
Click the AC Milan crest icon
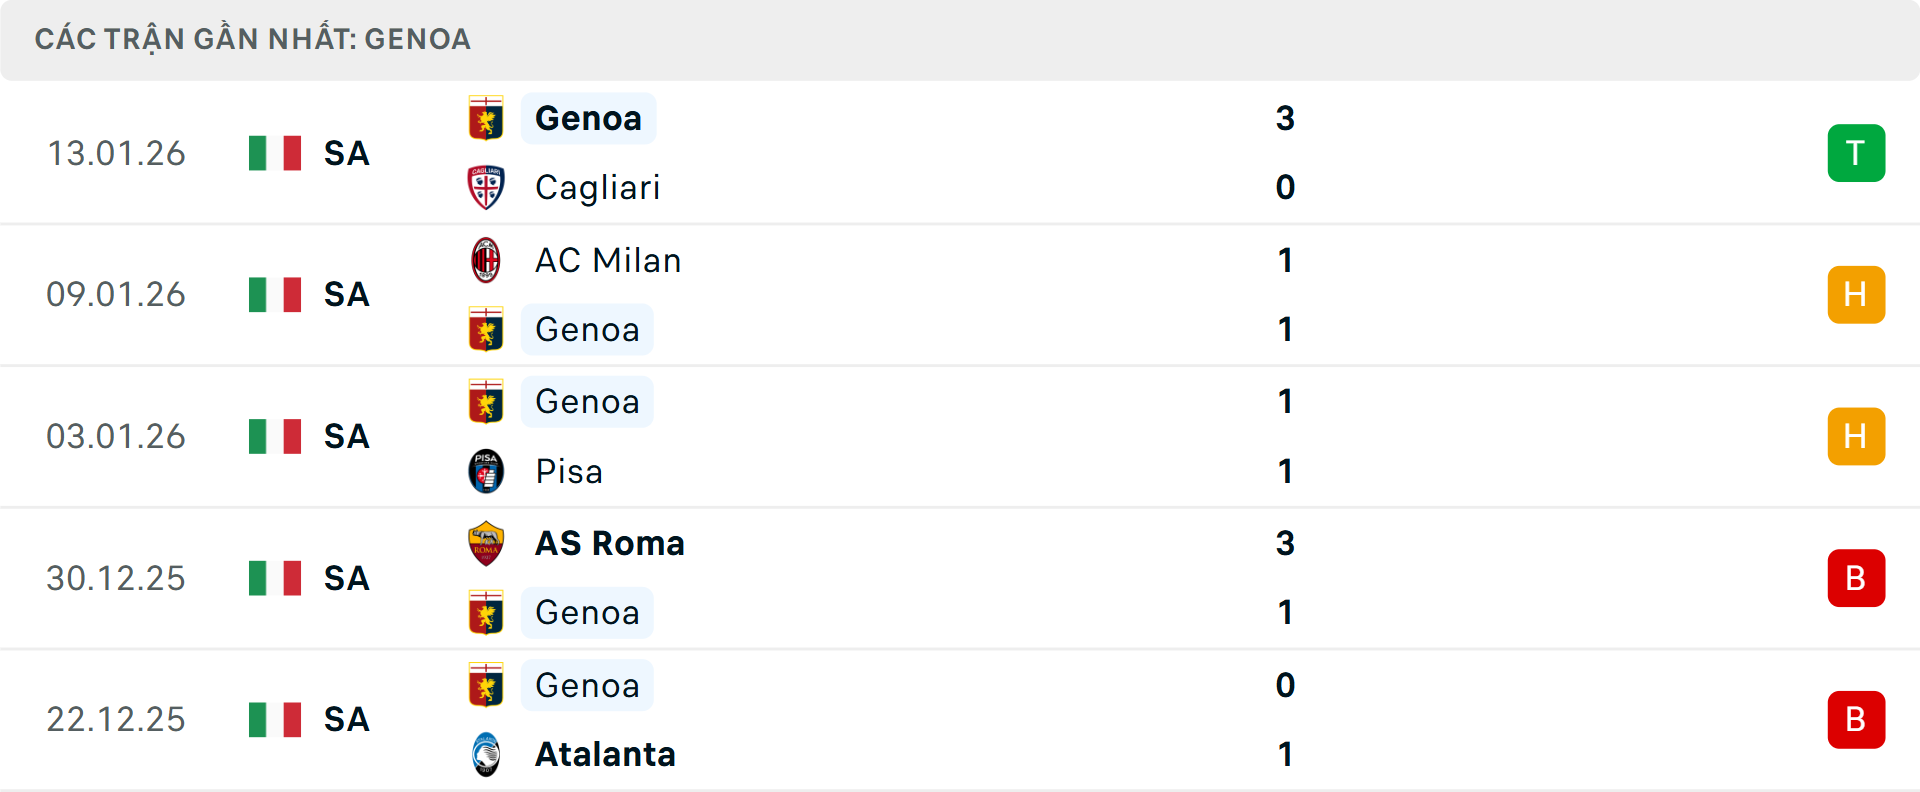pyautogui.click(x=487, y=260)
